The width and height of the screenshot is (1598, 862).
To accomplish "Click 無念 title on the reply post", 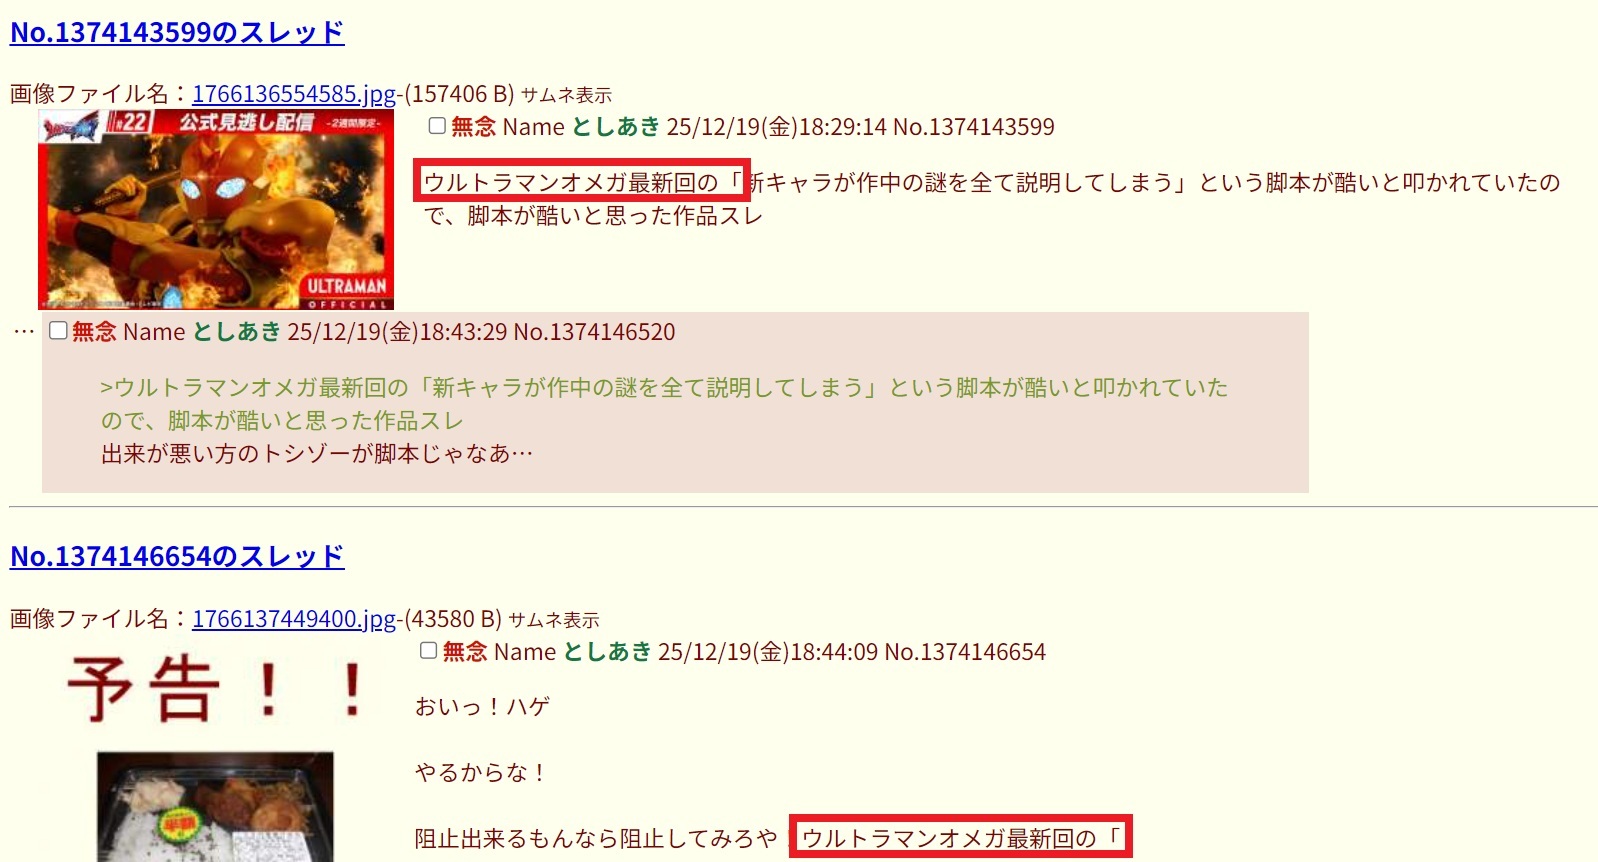I will point(94,332).
